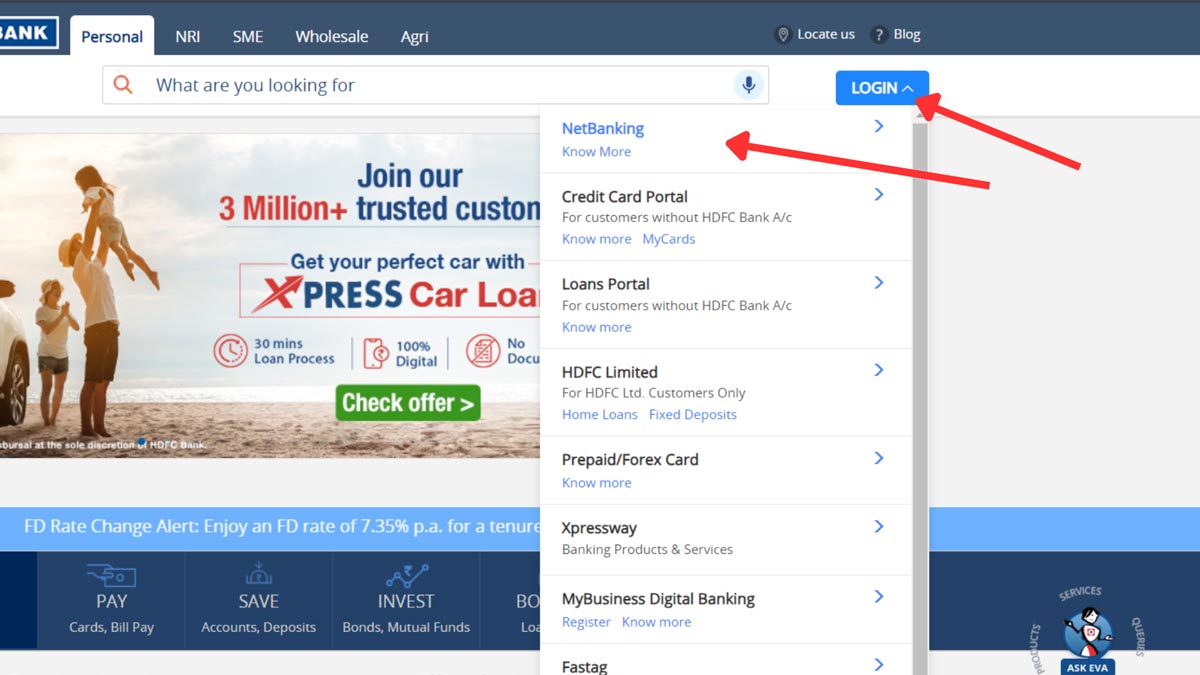Screen dimensions: 1200x675
Task: Click the green Check offer button
Action: 407,403
